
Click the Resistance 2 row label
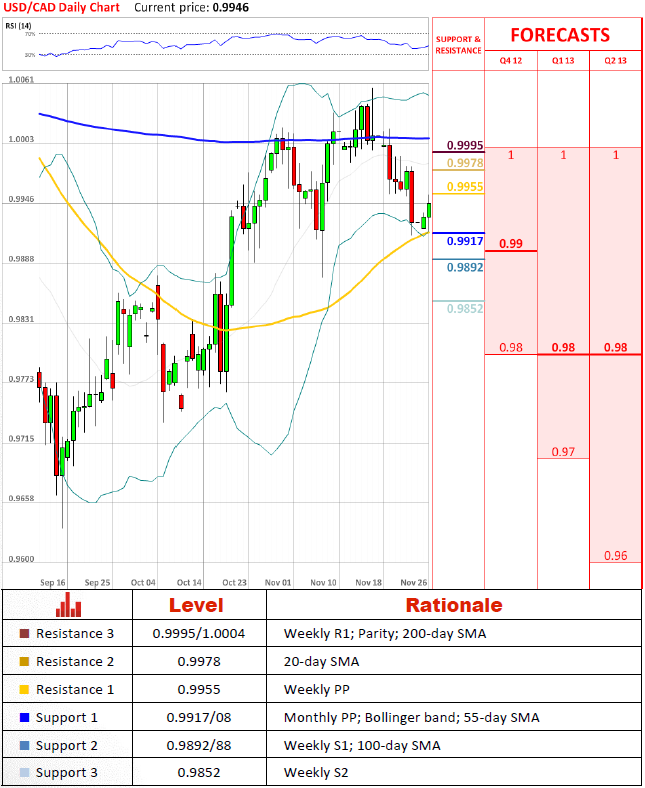pyautogui.click(x=75, y=661)
